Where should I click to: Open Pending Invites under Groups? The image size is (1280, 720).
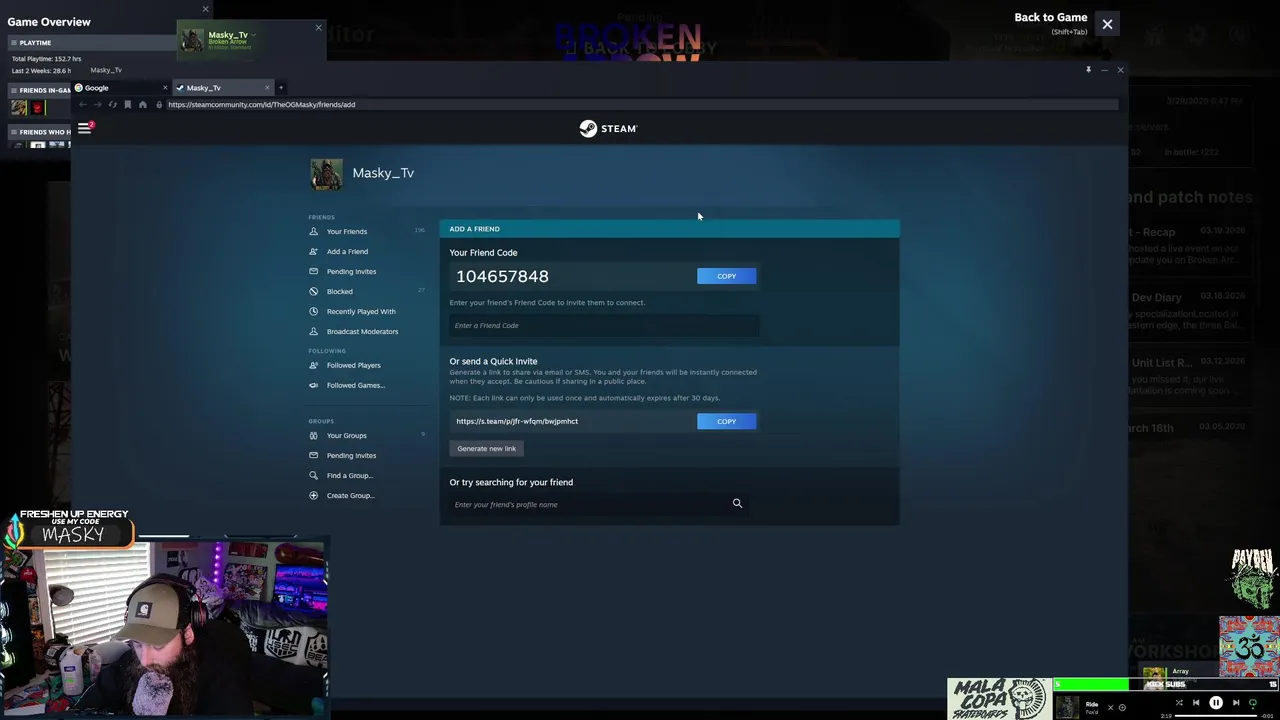pos(351,455)
